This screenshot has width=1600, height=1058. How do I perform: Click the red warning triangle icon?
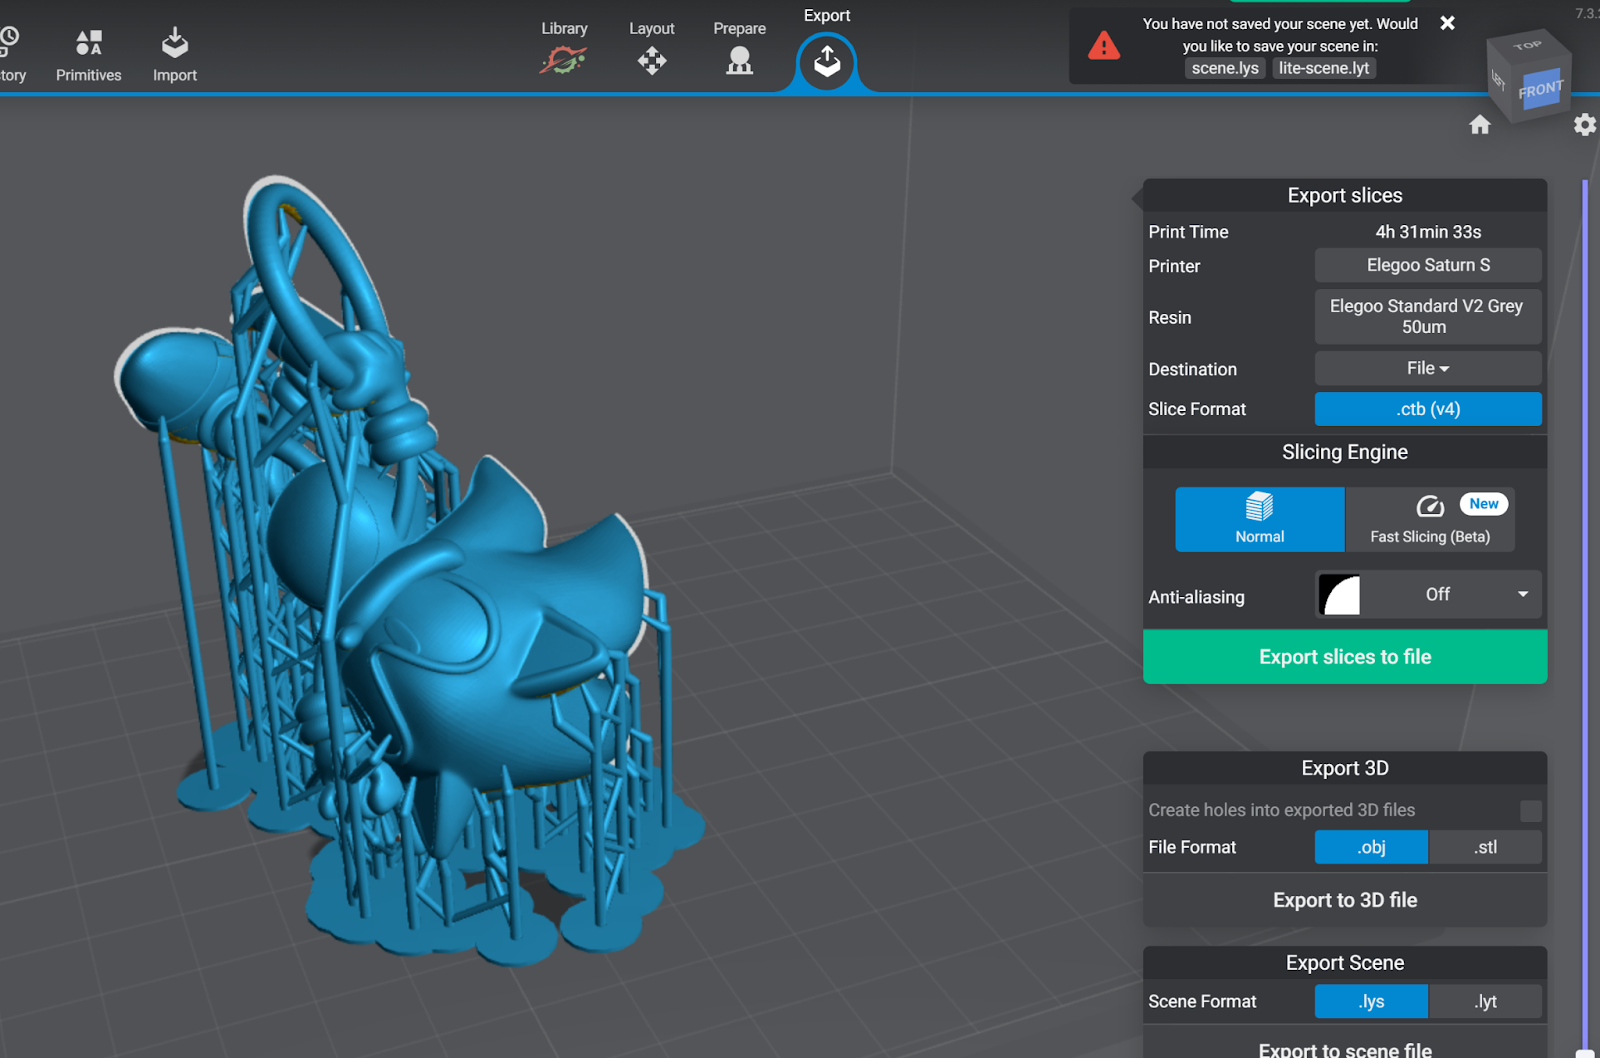click(1104, 46)
